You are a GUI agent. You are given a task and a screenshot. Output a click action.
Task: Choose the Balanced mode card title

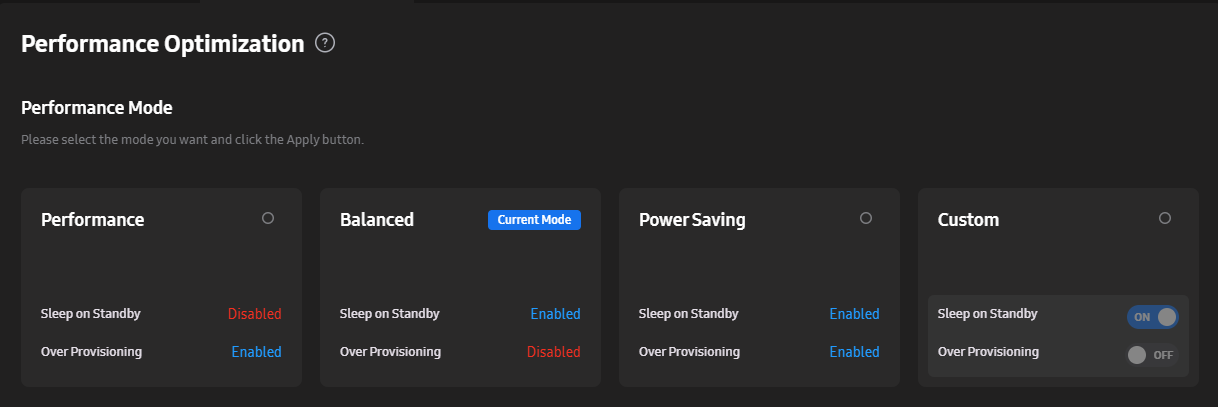coord(377,220)
